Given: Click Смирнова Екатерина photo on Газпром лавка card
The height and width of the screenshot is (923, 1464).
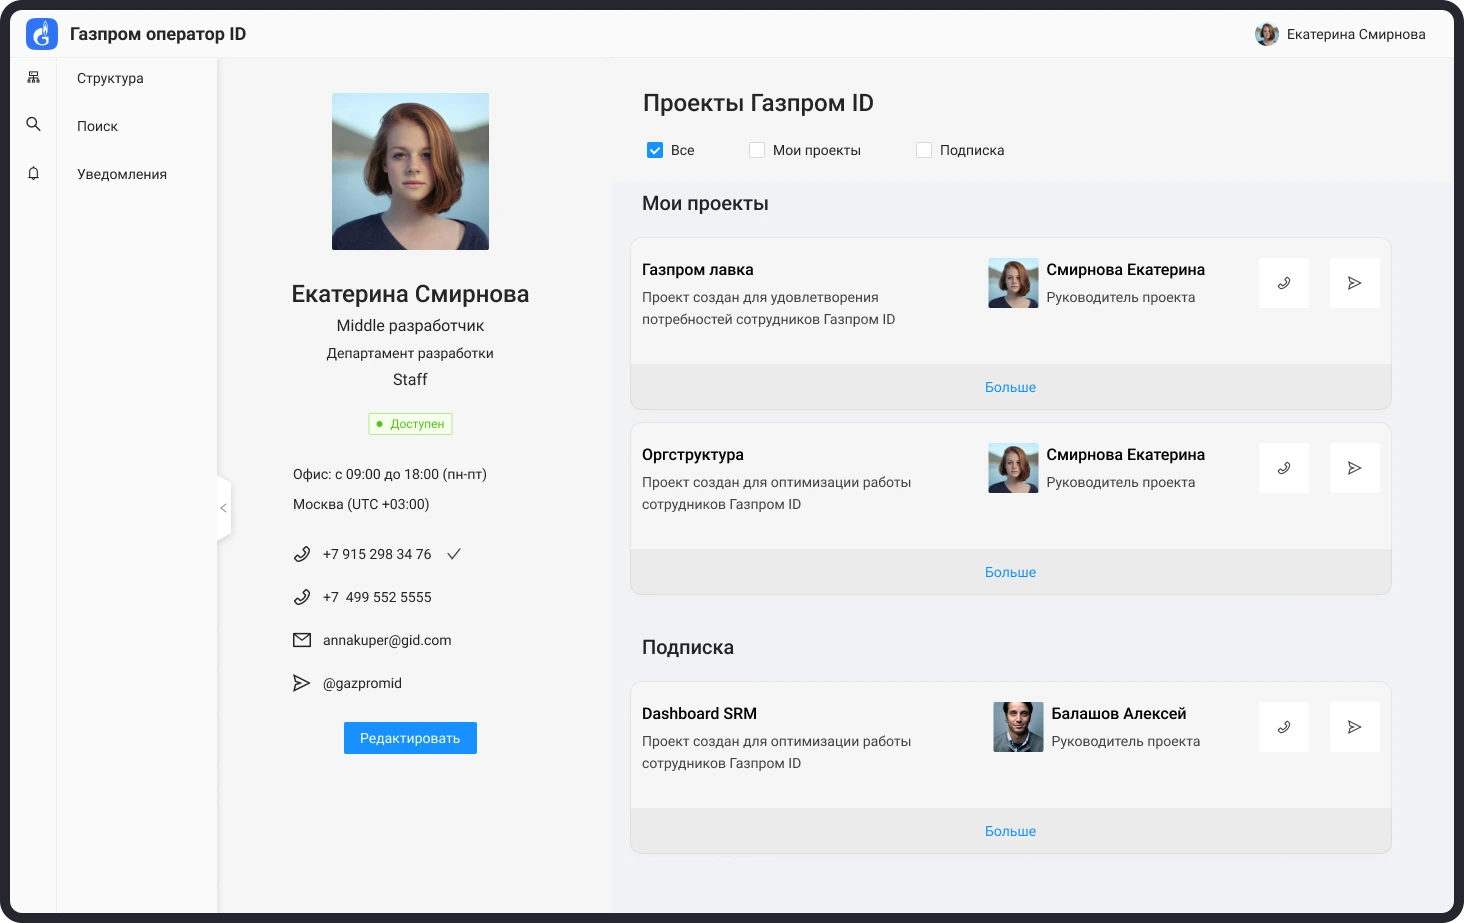Looking at the screenshot, I should point(1013,283).
